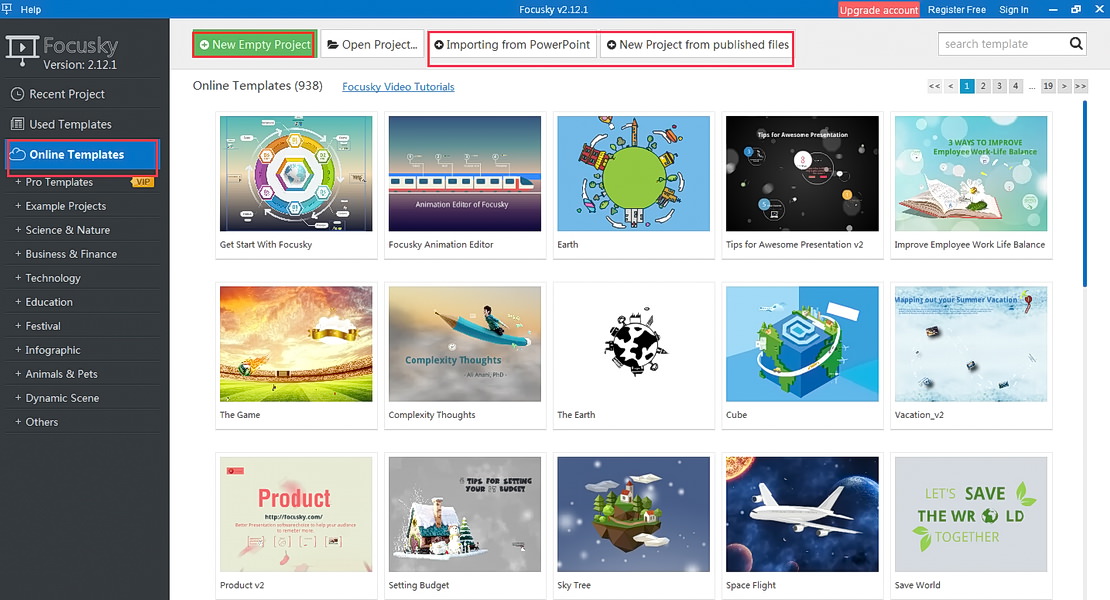Click the VIP badge next to Pro Templates
Image resolution: width=1110 pixels, height=600 pixels.
[x=142, y=182]
